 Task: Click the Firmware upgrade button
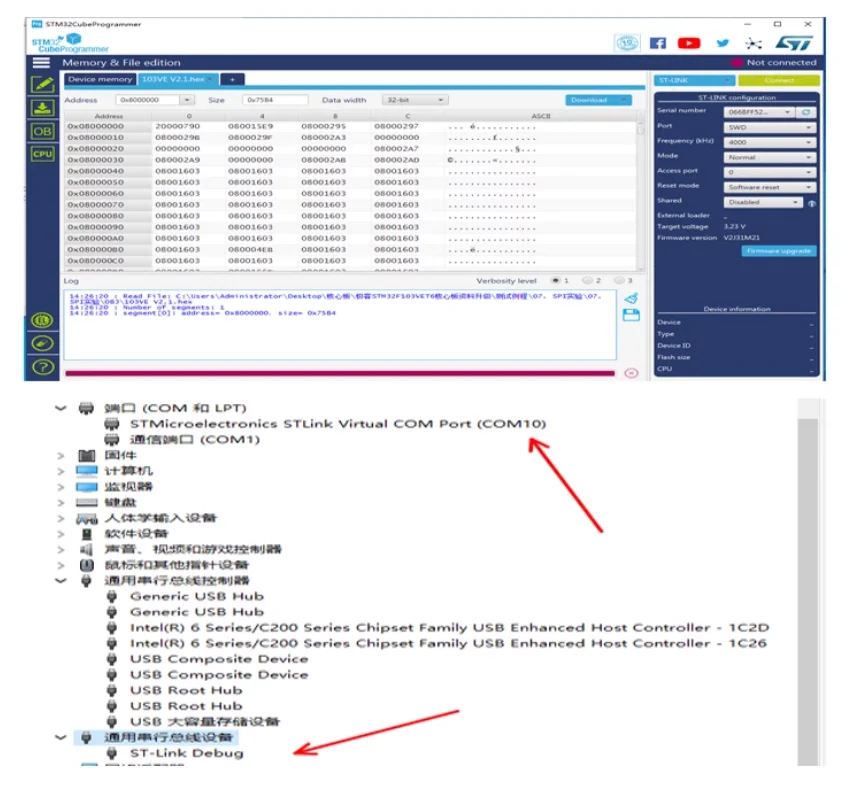[778, 251]
